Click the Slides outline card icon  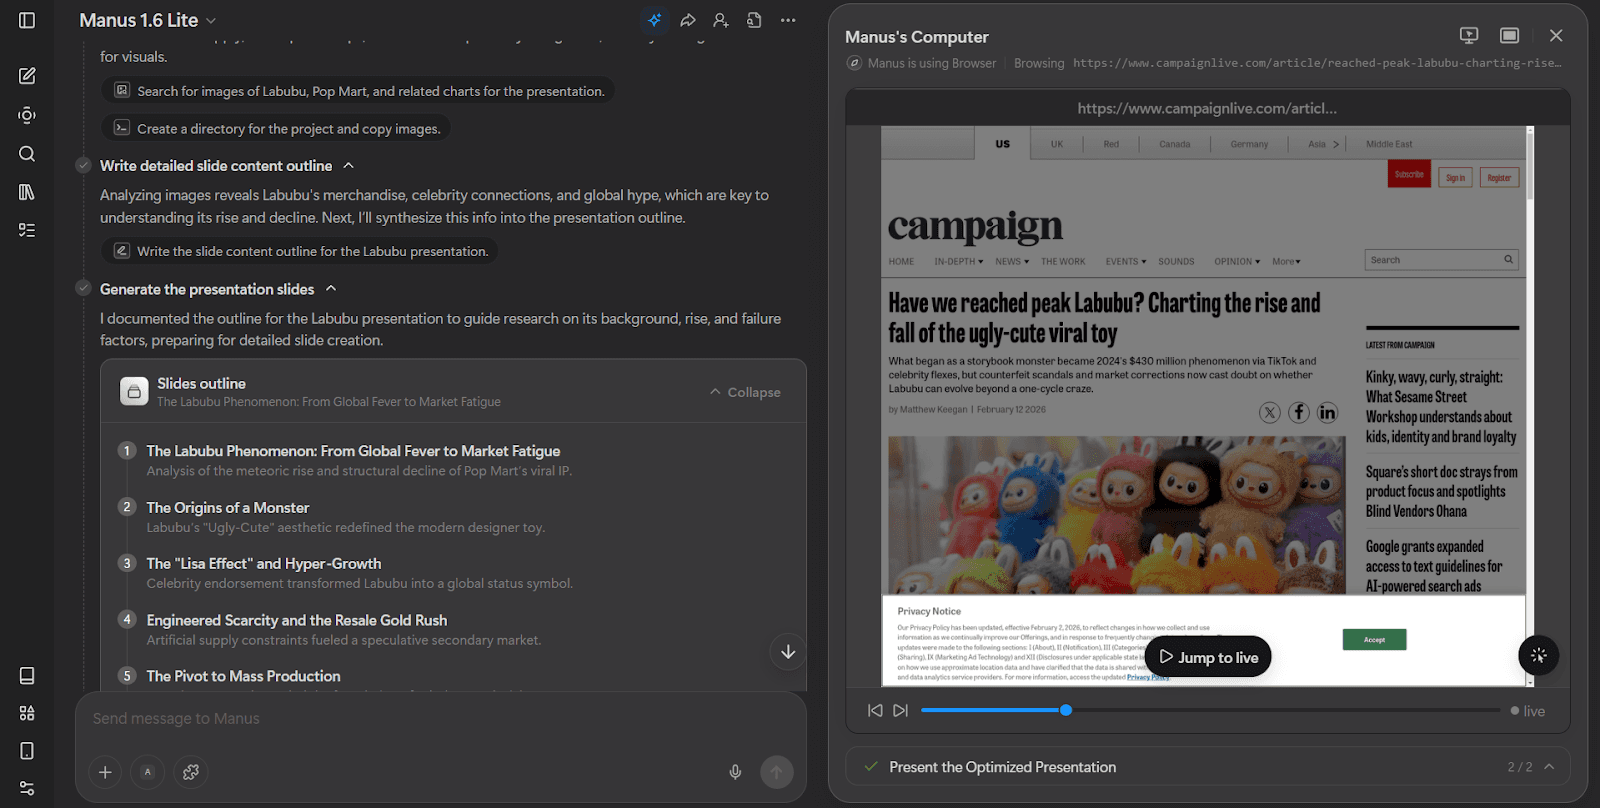pos(134,392)
